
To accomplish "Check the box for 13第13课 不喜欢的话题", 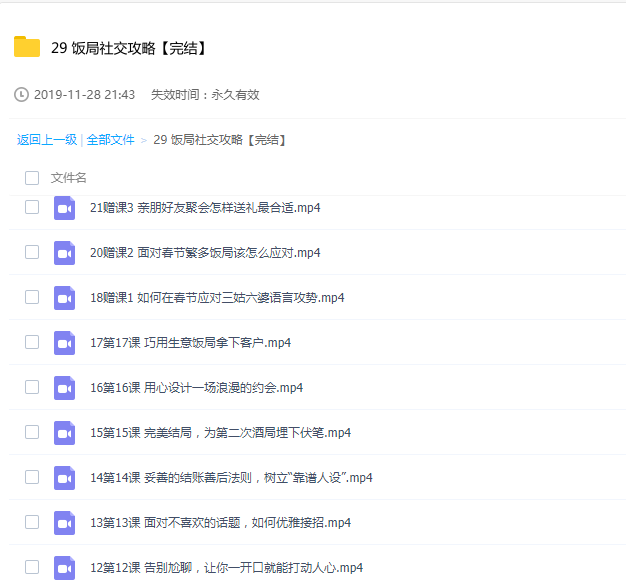I will [32, 522].
